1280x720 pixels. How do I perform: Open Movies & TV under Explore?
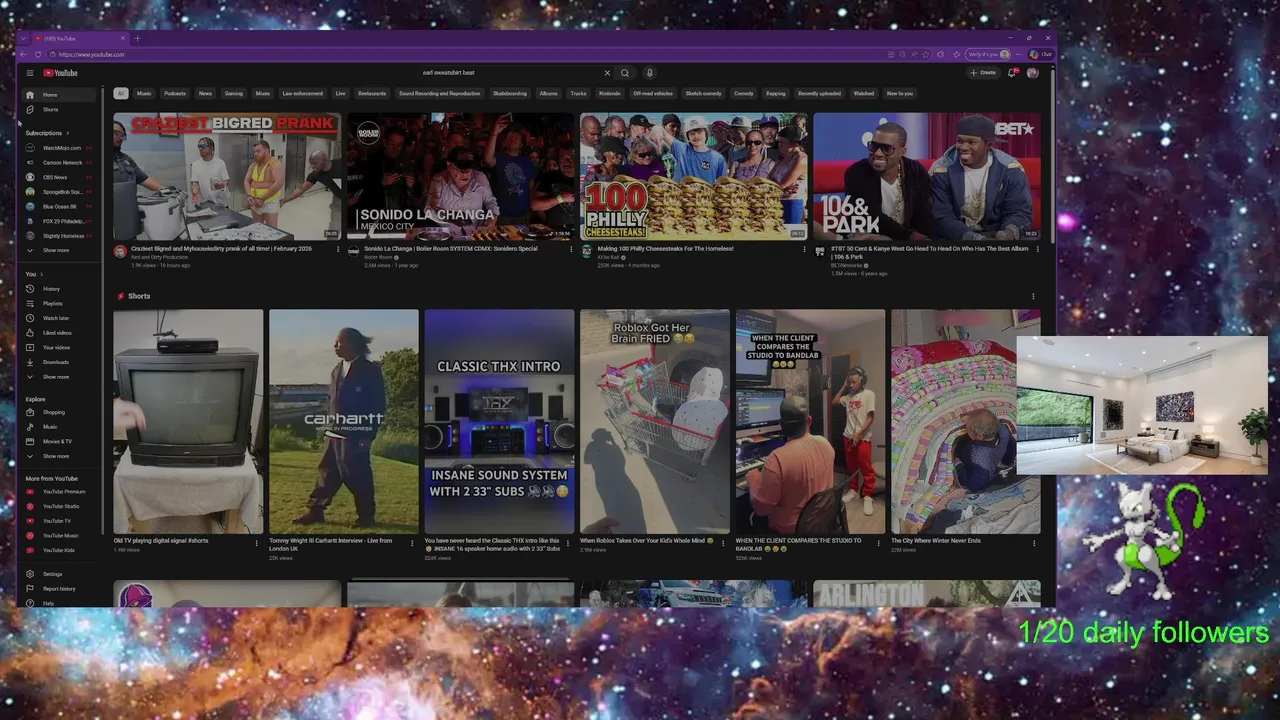pyautogui.click(x=60, y=441)
